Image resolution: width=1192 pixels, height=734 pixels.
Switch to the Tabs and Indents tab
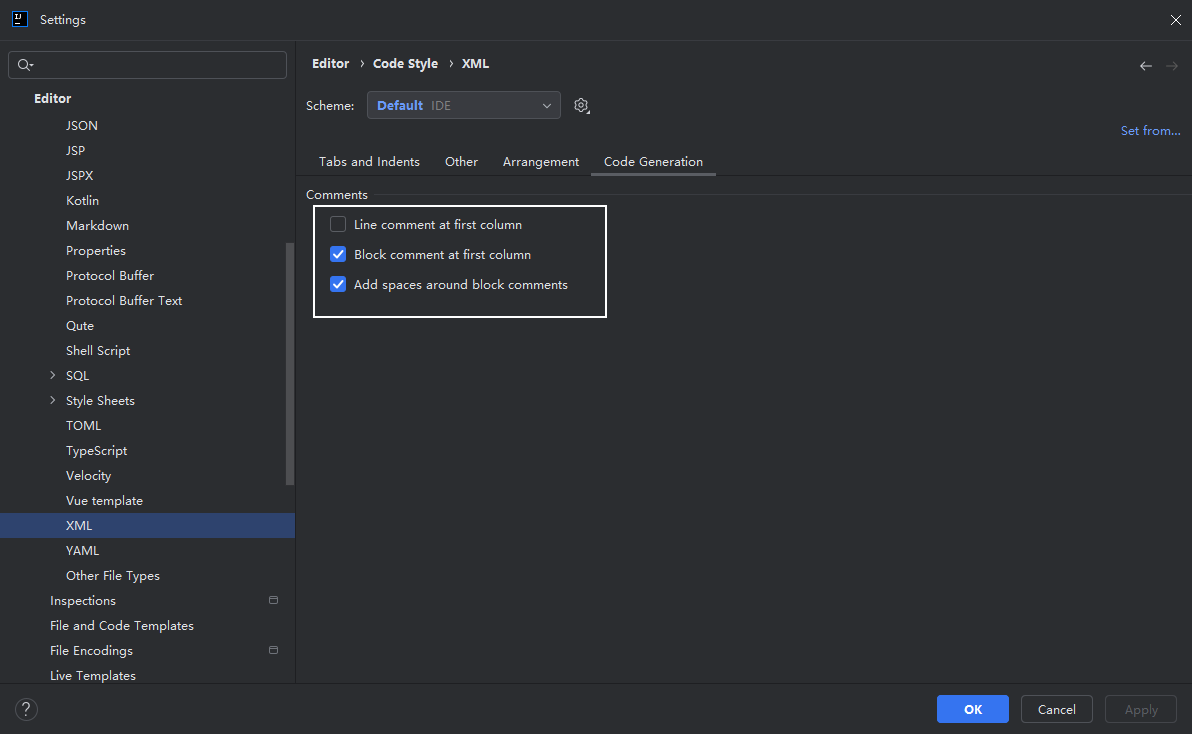pyautogui.click(x=369, y=162)
